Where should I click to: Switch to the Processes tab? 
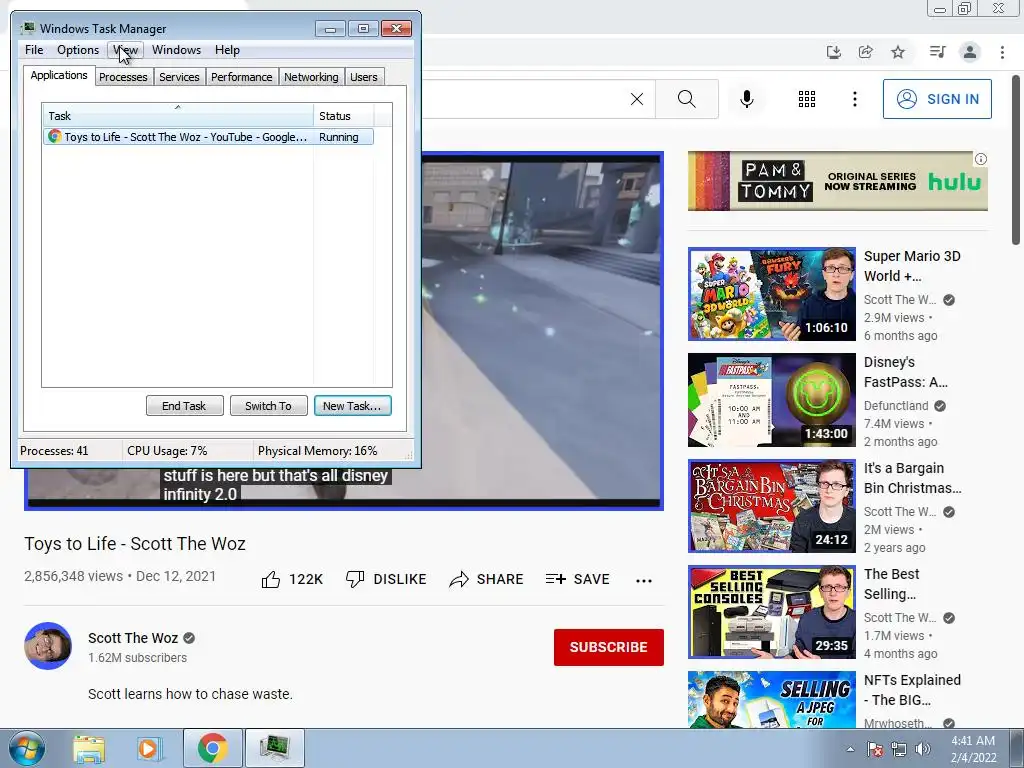point(123,77)
